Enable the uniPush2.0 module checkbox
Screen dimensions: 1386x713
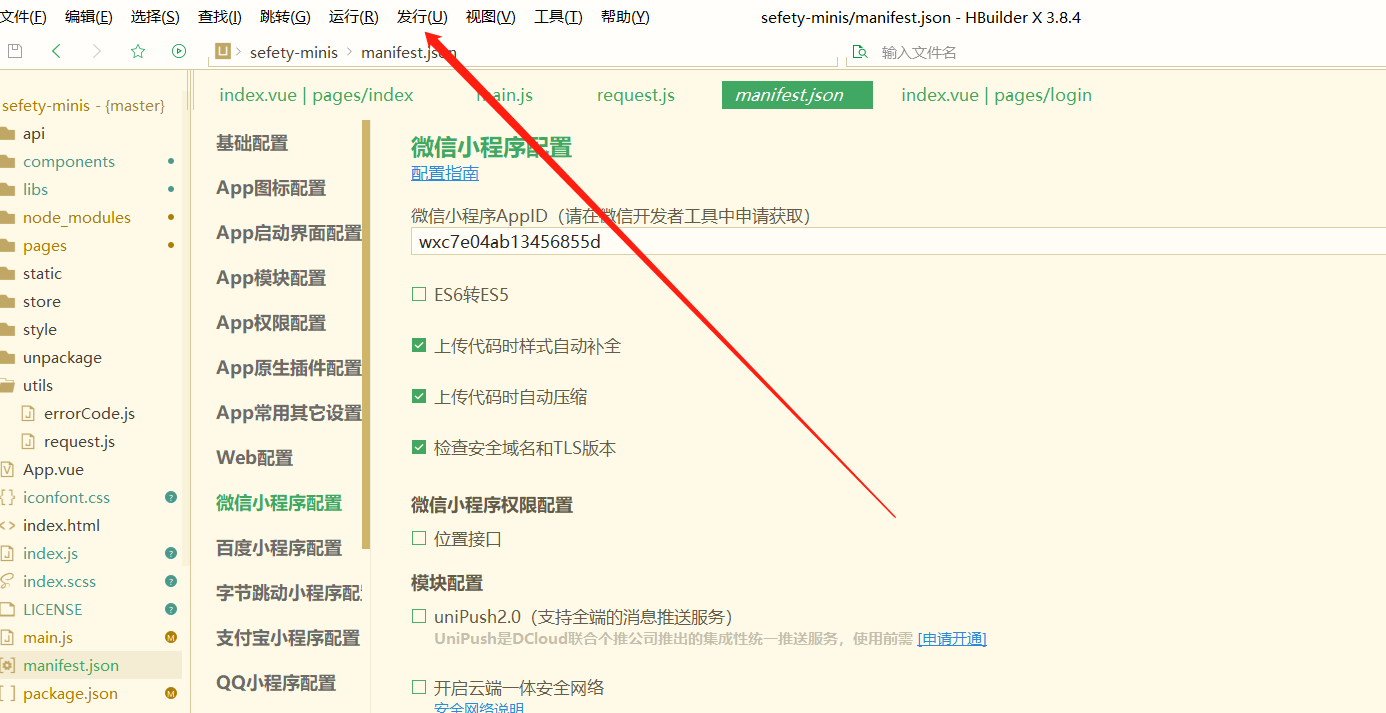click(x=419, y=617)
